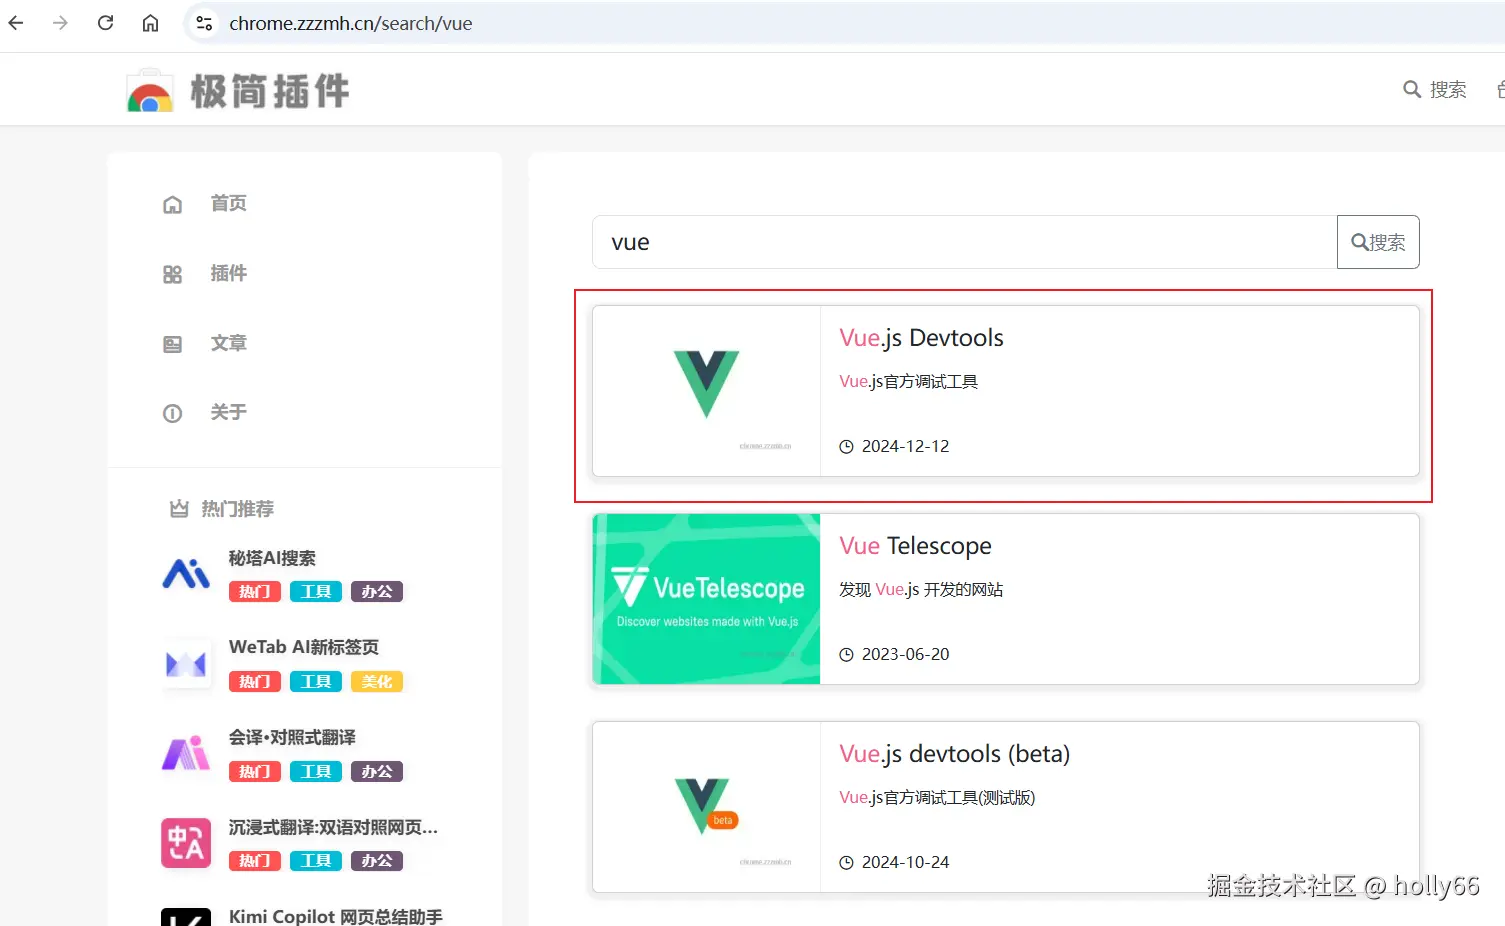
Task: Go back with the browser back arrow
Action: point(16,23)
